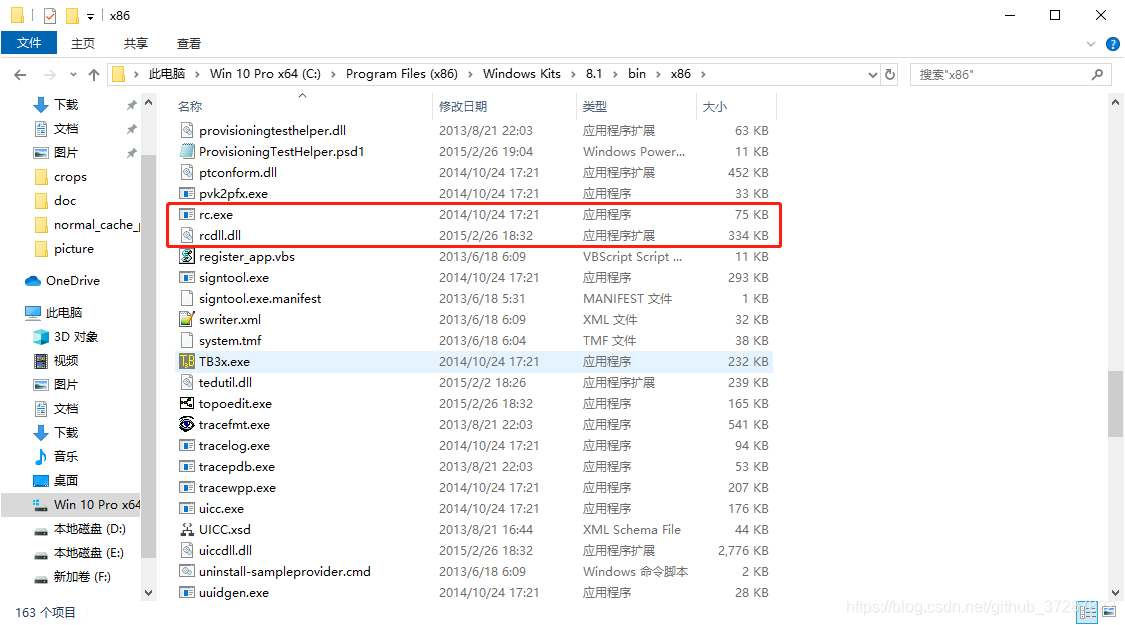Viewport: 1125px width, 625px height.
Task: Go up one folder level
Action: (94, 75)
